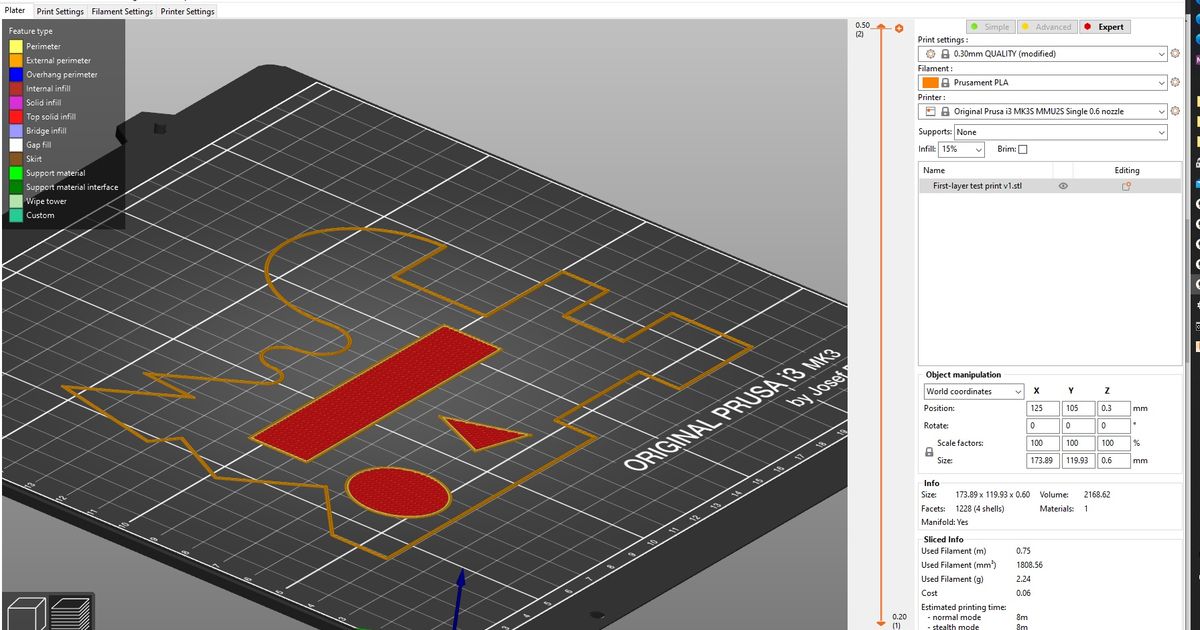Screen dimensions: 1200x630
Task: Switch to Simple mode
Action: pyautogui.click(x=989, y=27)
